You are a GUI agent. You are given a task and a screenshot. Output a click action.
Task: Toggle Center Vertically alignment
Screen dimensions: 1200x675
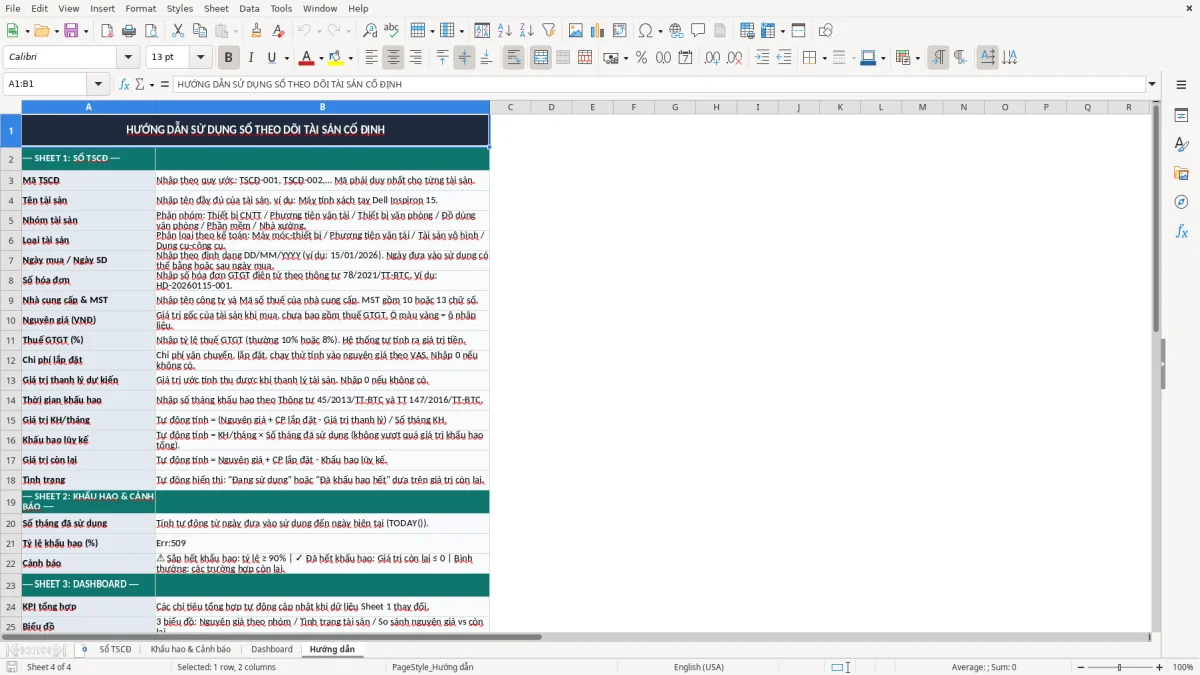464,58
